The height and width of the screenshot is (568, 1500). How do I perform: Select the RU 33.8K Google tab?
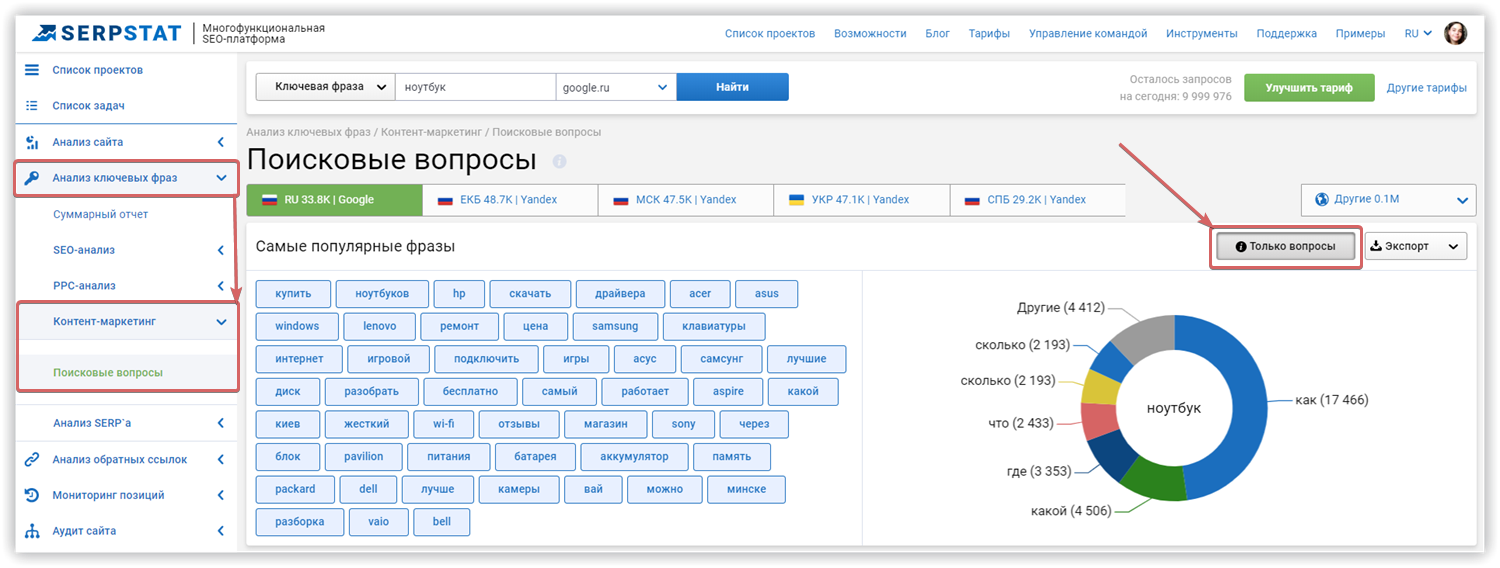pos(334,199)
